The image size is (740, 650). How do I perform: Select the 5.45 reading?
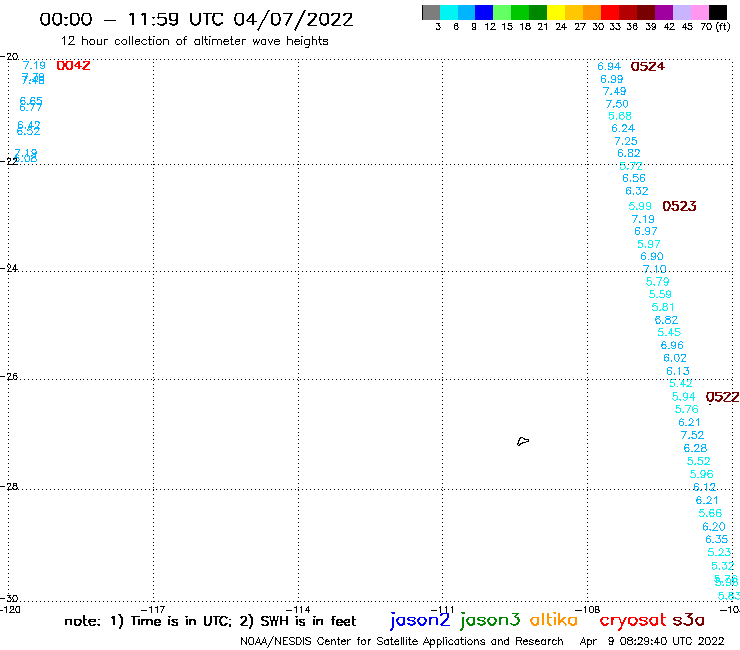coord(669,332)
